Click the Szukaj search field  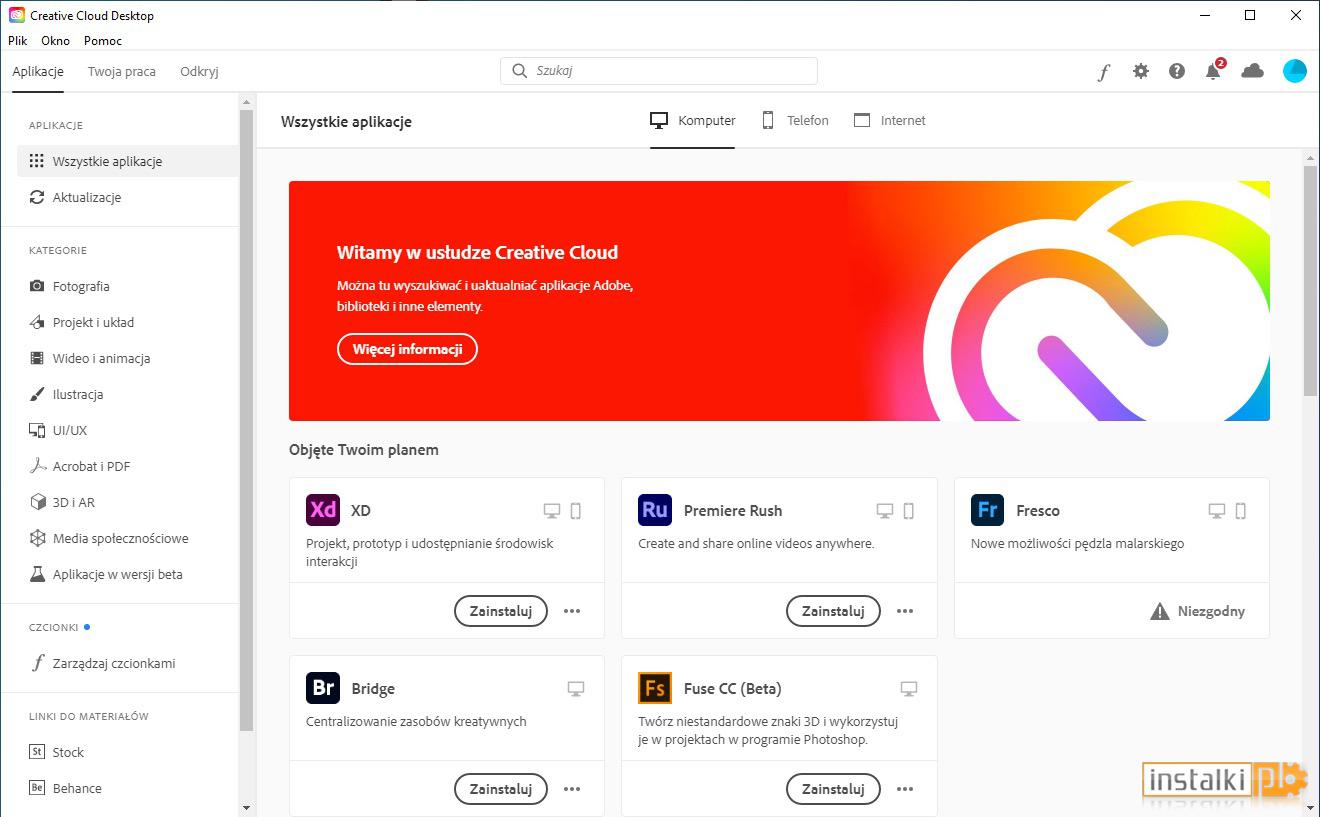click(659, 71)
